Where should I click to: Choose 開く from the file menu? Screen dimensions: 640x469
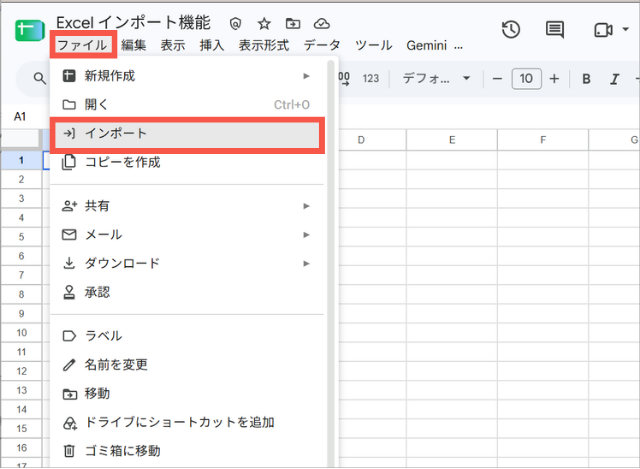click(187, 105)
